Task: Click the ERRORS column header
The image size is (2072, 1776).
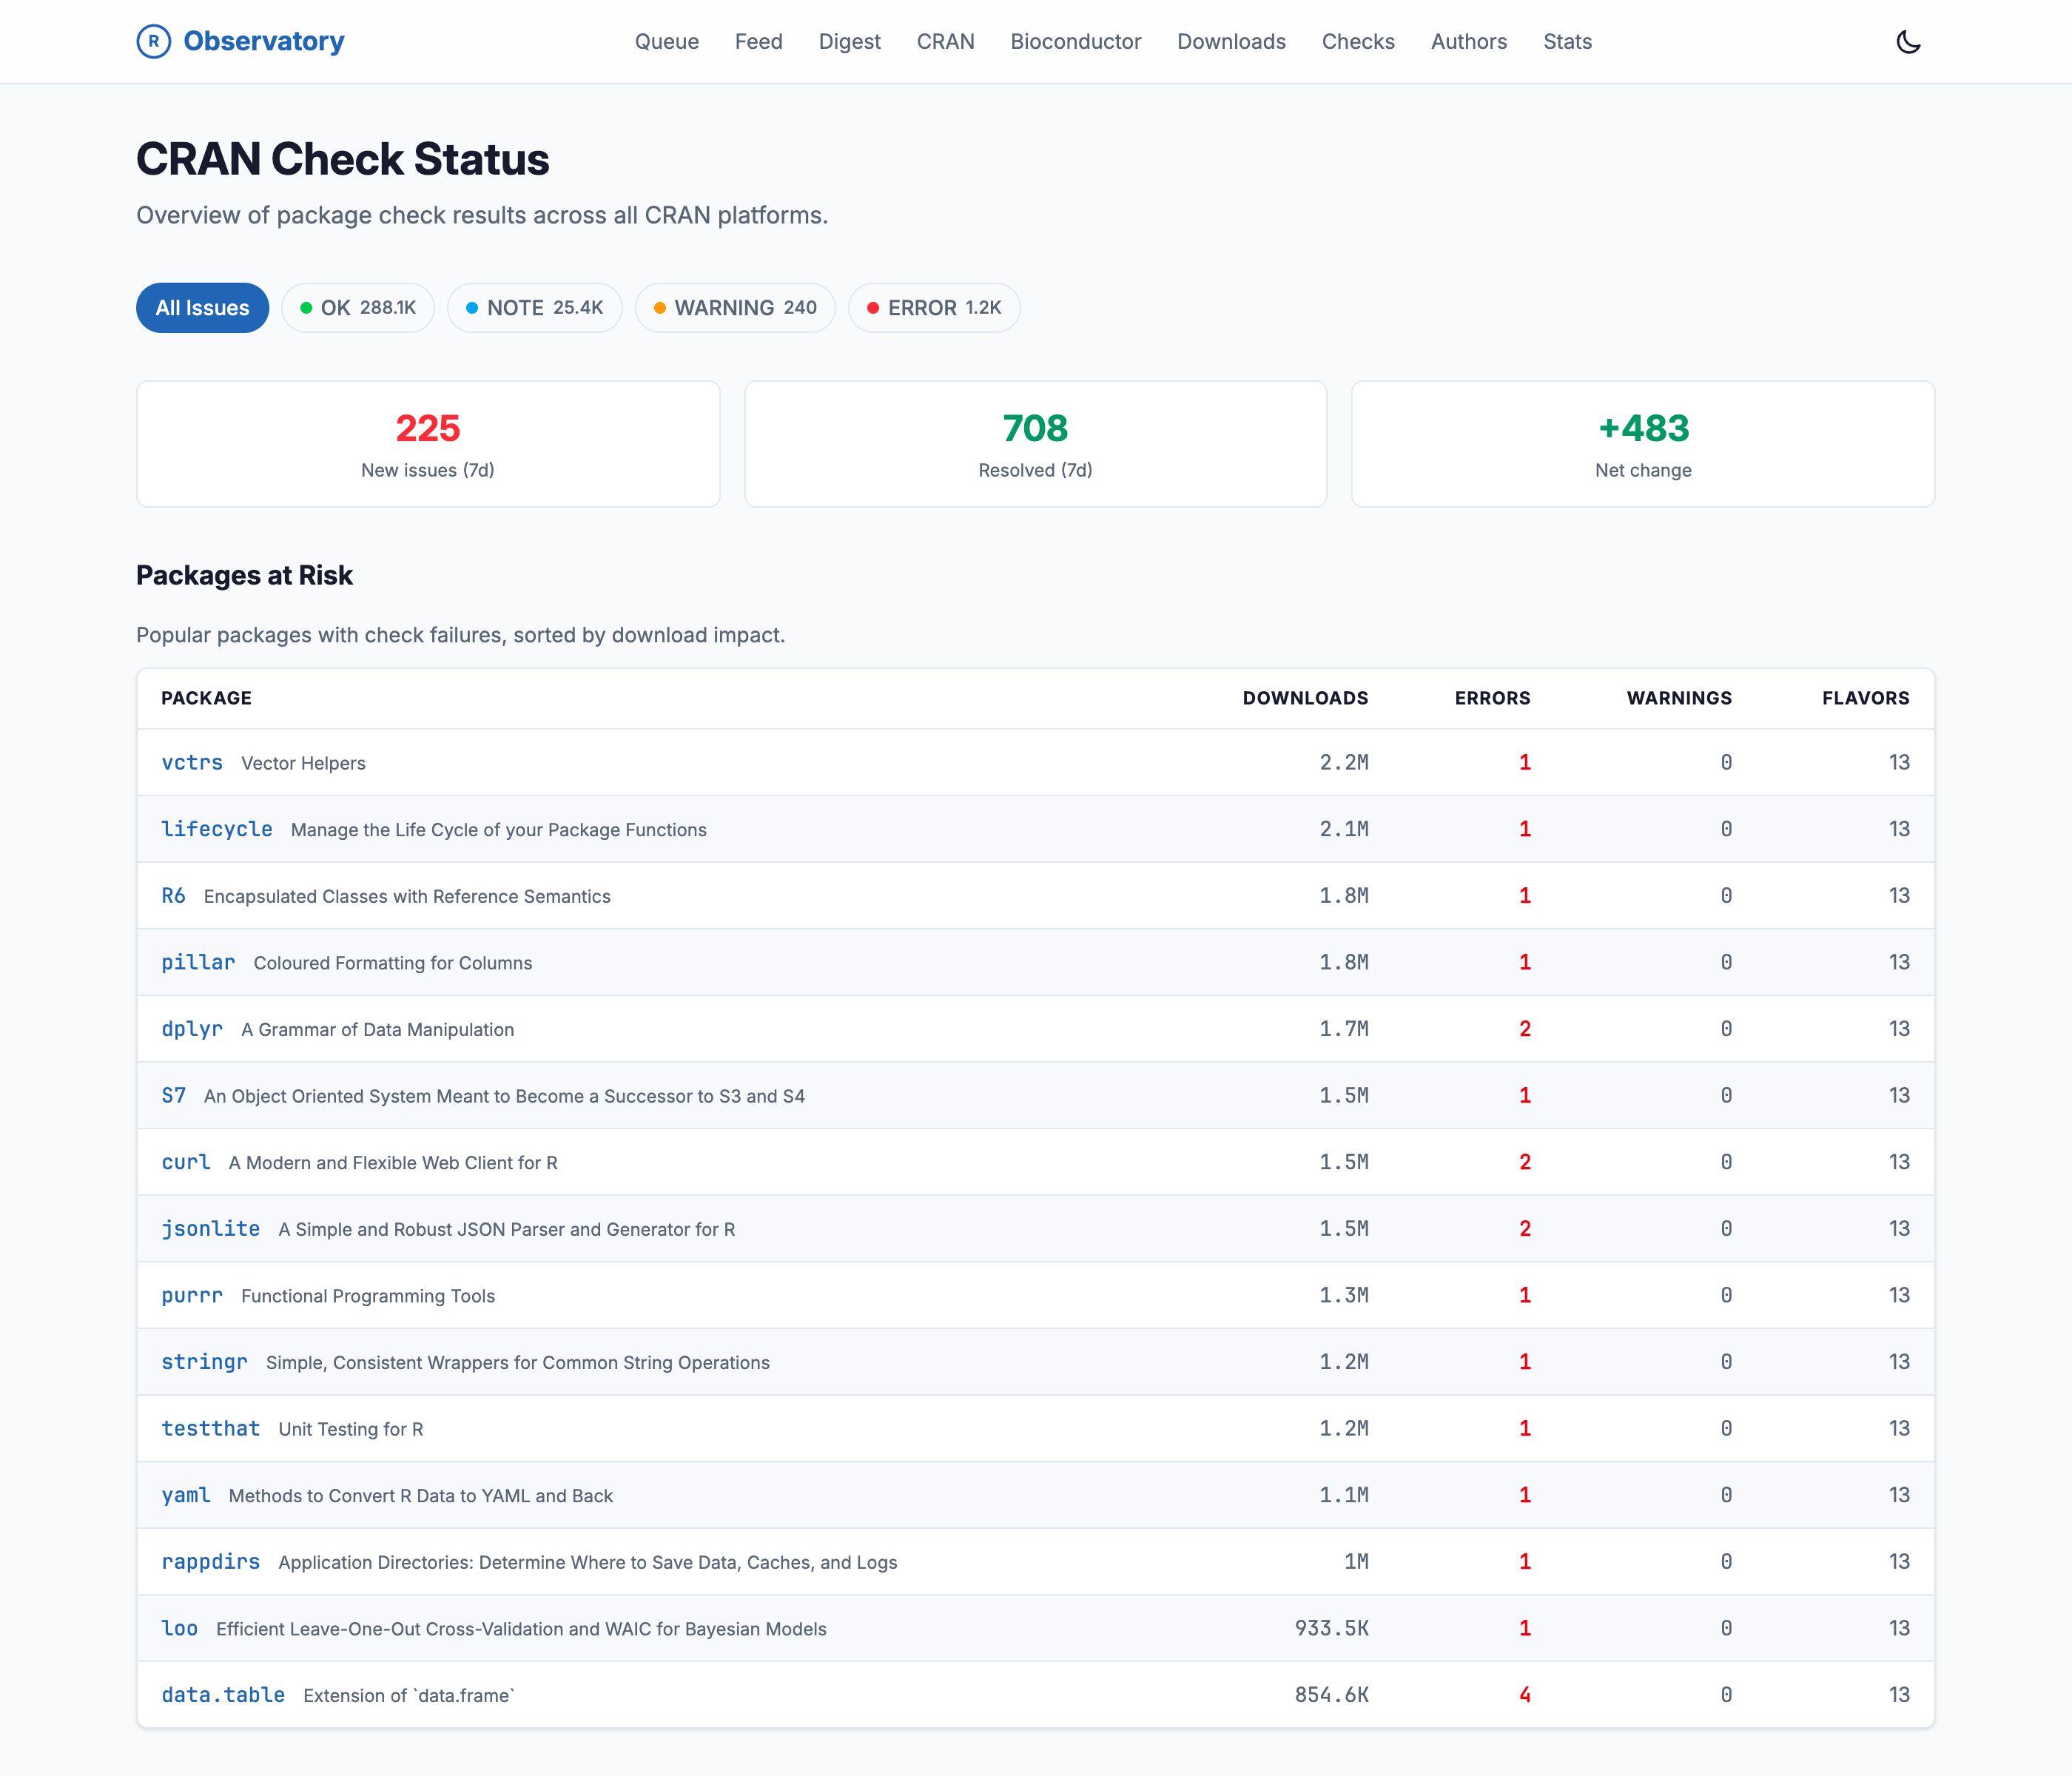Action: coord(1492,698)
